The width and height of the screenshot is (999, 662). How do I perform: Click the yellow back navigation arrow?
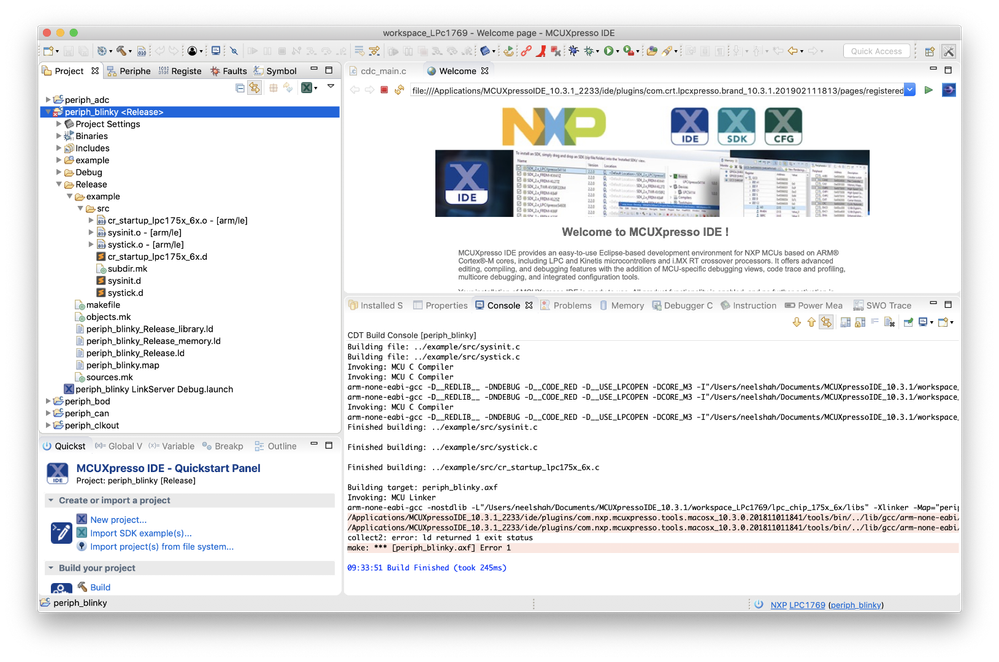[793, 51]
